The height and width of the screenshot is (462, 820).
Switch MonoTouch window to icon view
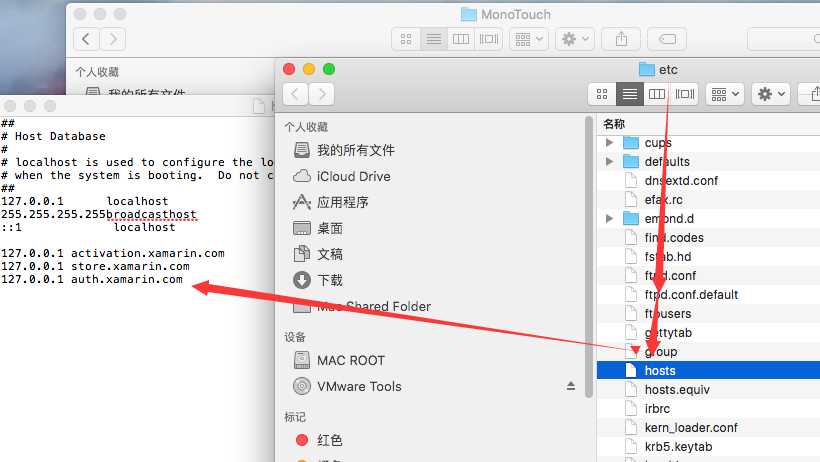tap(406, 39)
